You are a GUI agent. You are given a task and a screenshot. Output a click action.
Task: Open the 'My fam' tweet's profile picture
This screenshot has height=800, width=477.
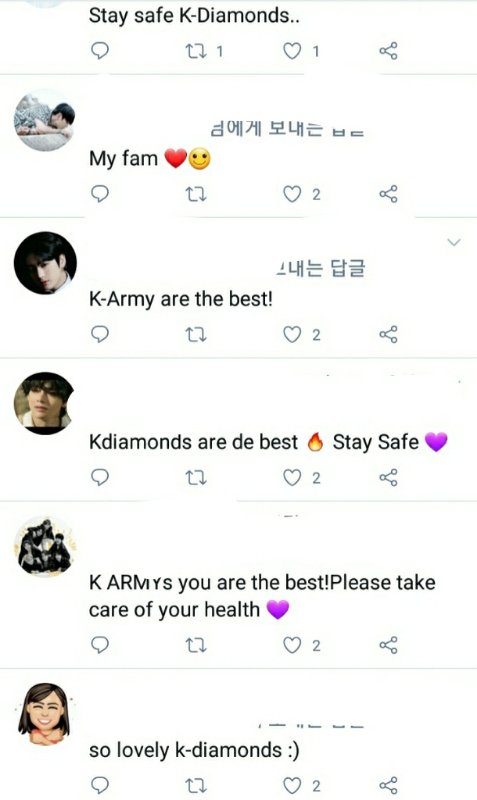[44, 120]
